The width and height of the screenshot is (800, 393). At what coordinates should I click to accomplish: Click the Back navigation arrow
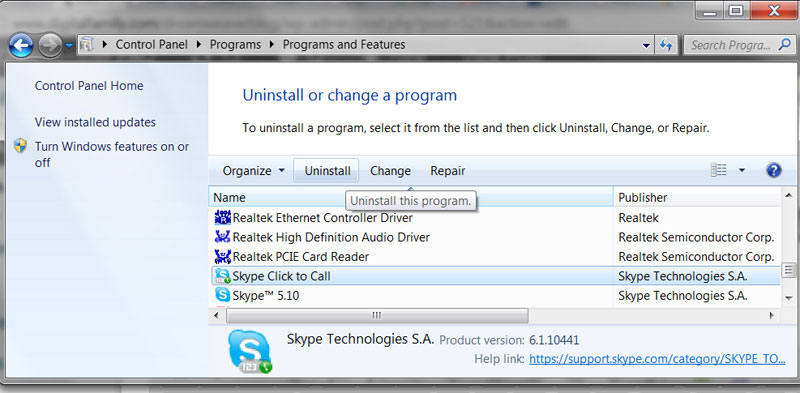tap(21, 46)
